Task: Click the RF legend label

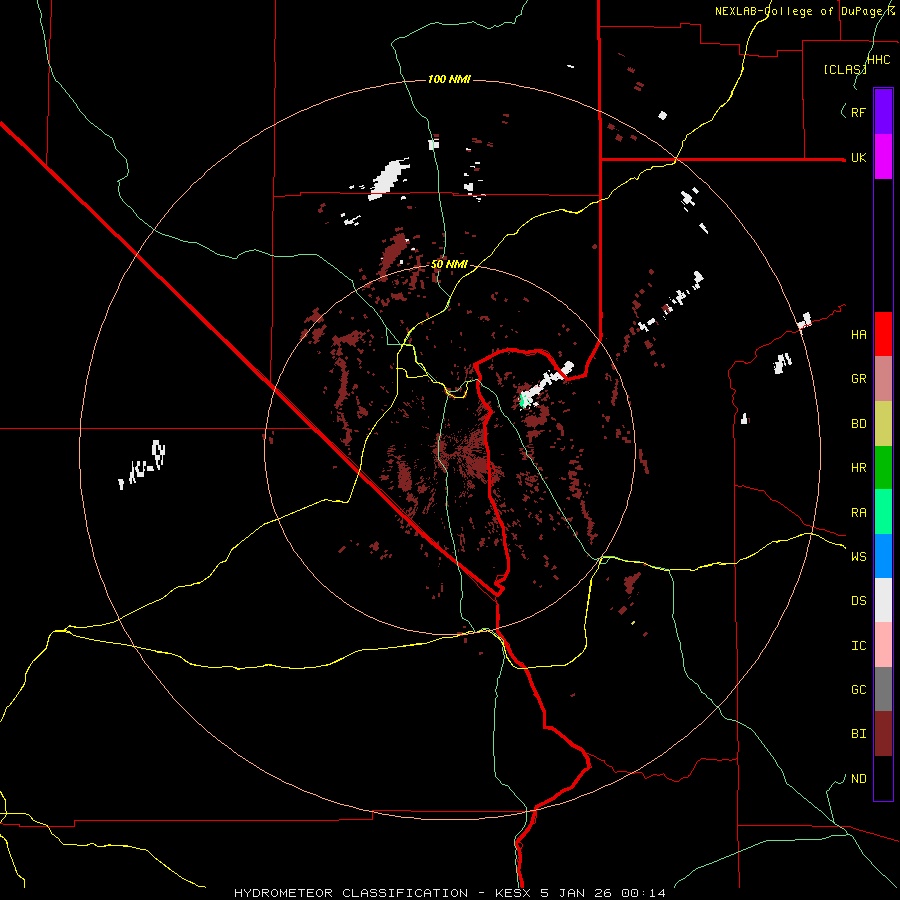Action: [x=858, y=112]
